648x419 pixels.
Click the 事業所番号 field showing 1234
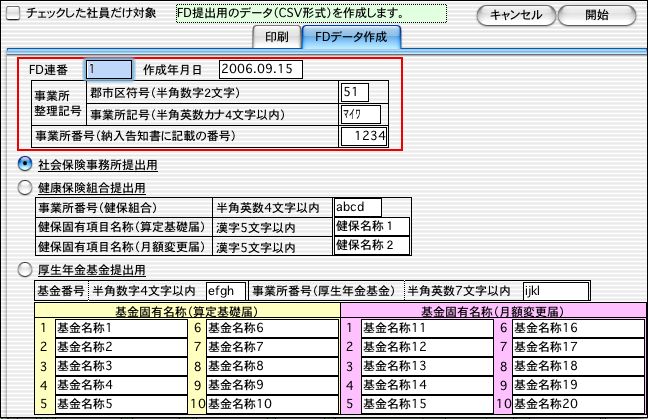tap(364, 136)
